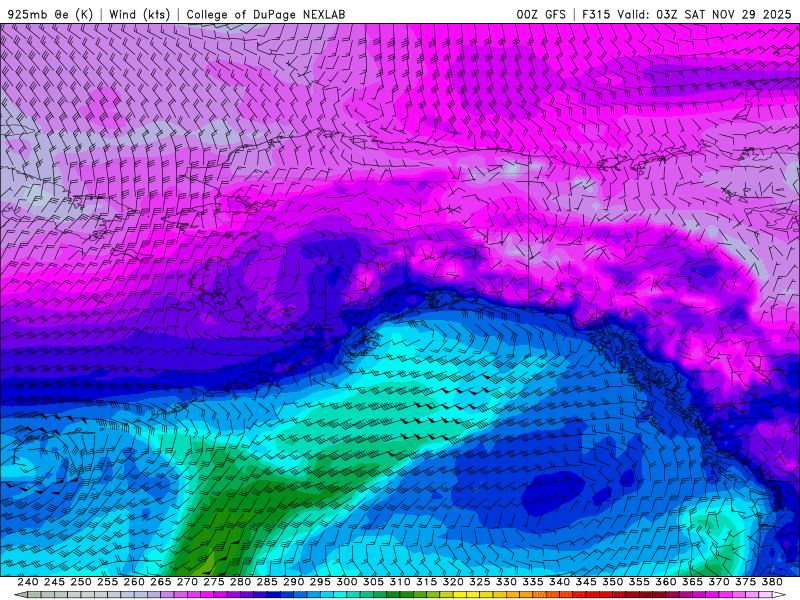Select the 375 legend value

tap(745, 582)
